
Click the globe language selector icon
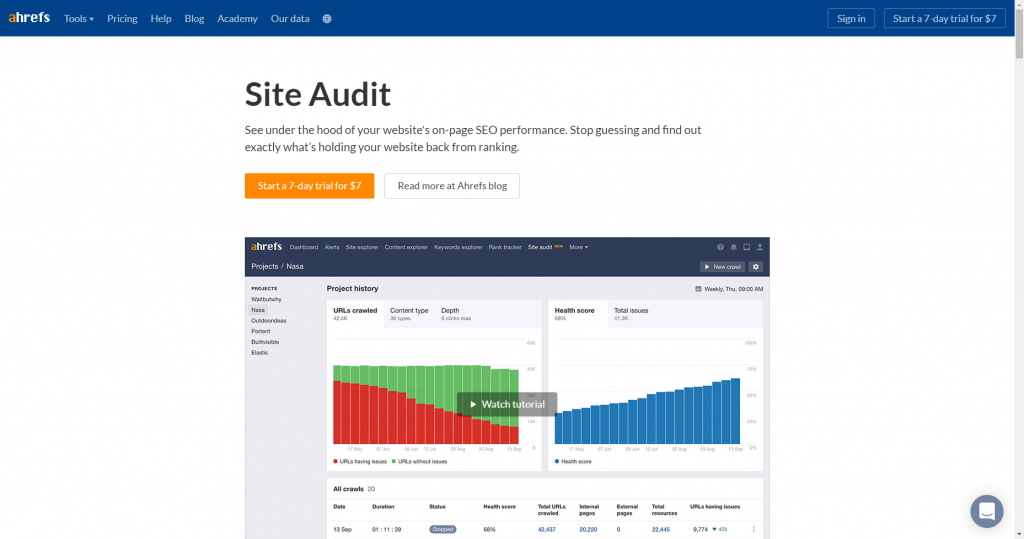(x=327, y=18)
